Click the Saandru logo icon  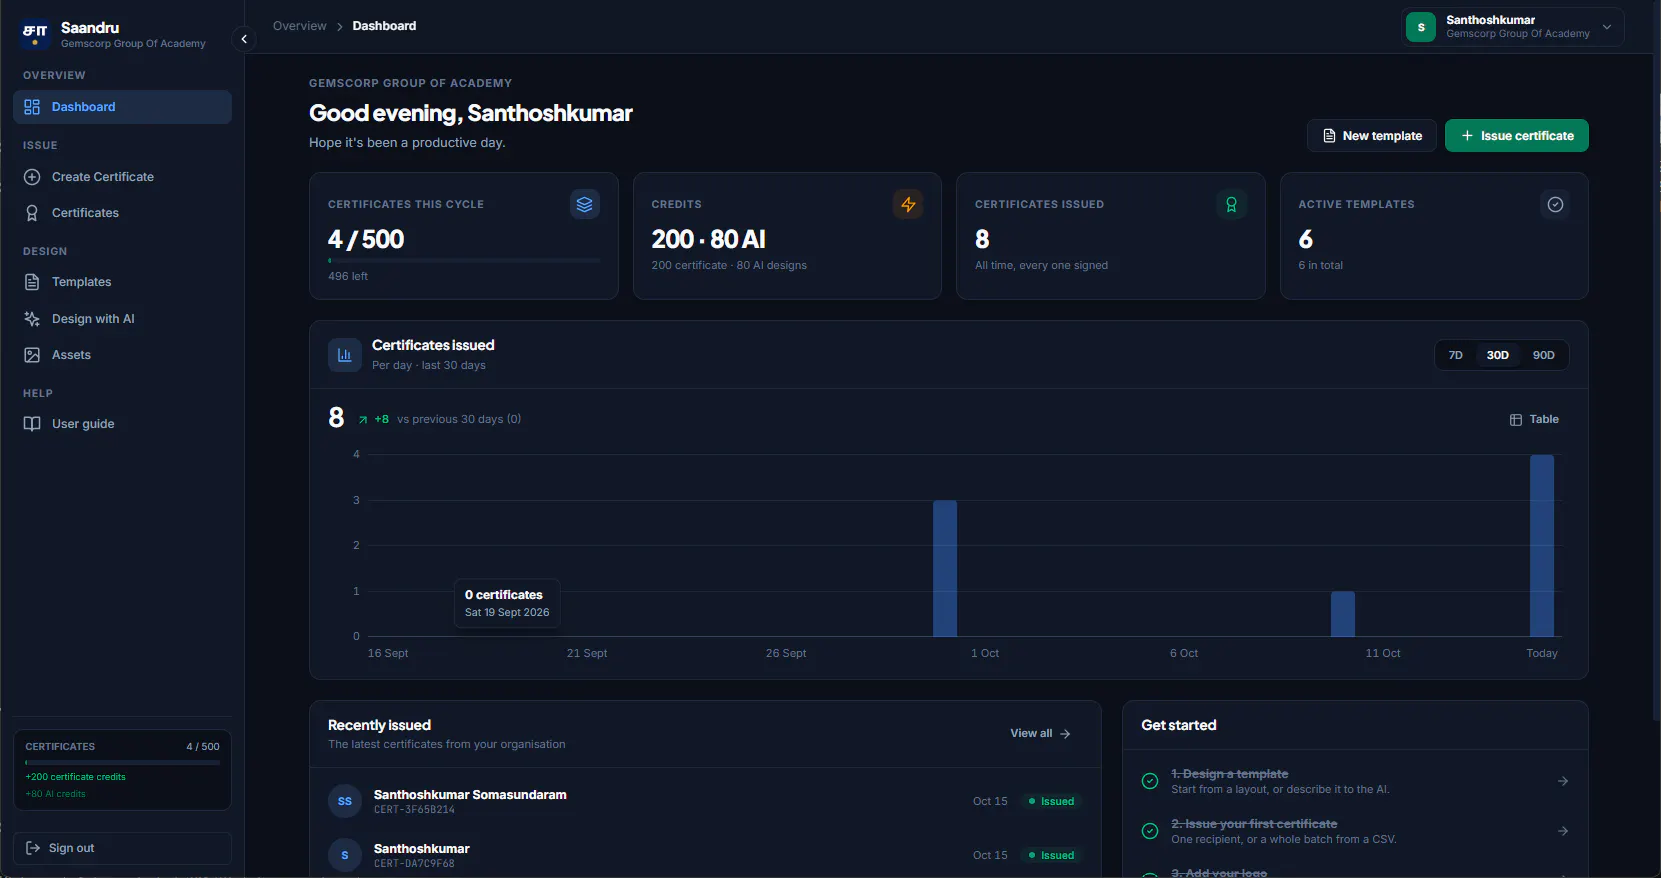[35, 34]
